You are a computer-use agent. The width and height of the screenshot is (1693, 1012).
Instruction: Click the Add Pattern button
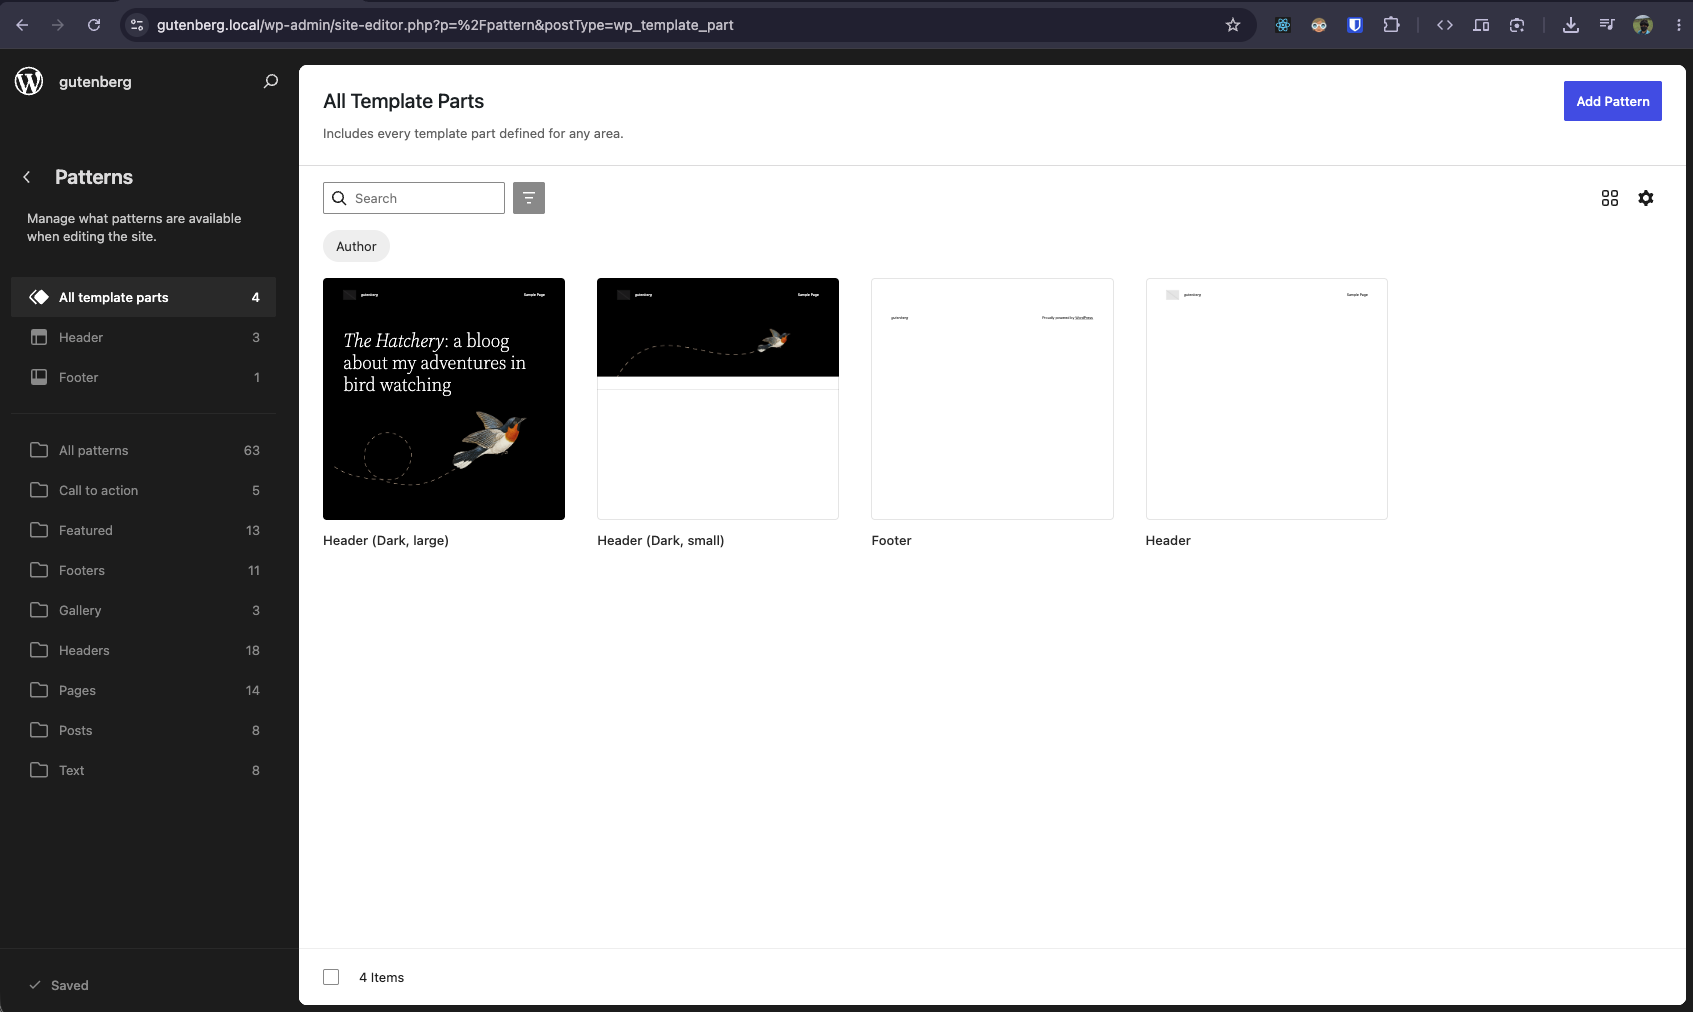(1612, 101)
